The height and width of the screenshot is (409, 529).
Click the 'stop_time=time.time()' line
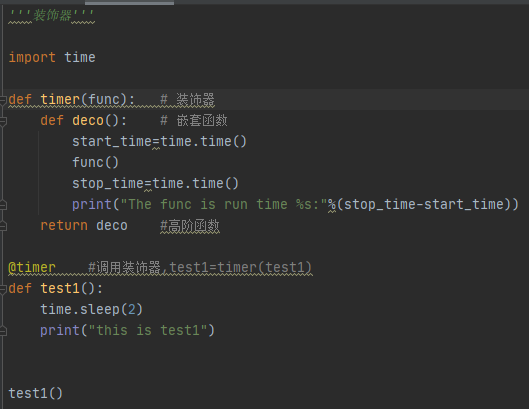click(155, 184)
